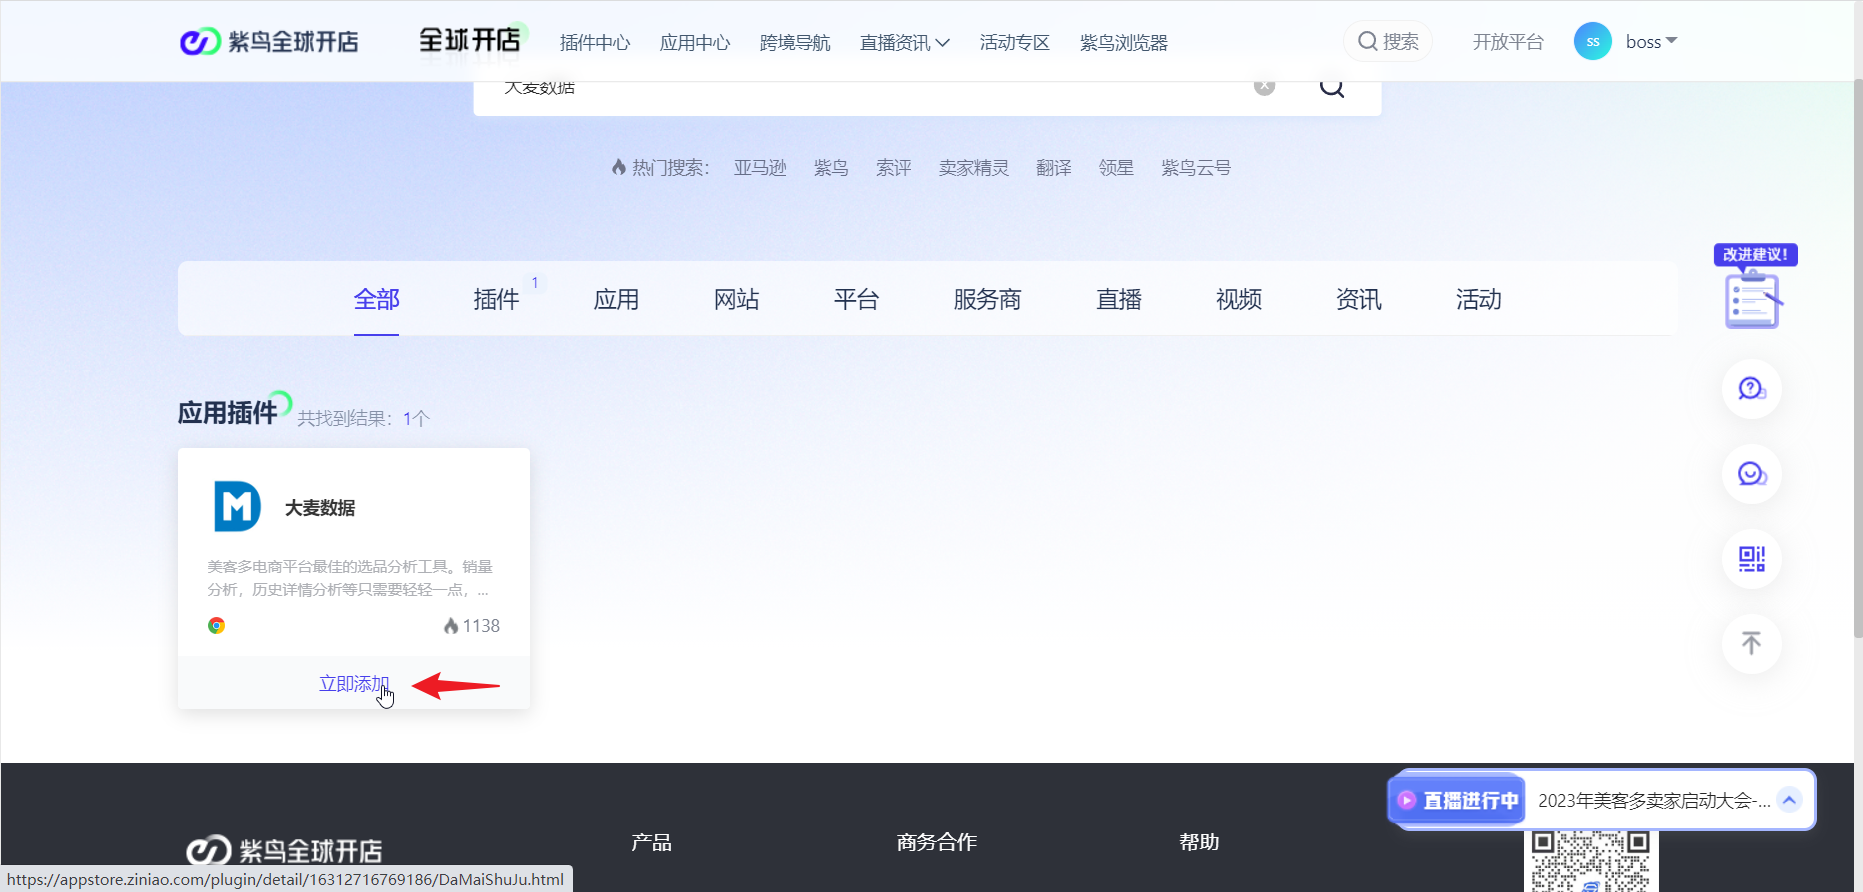Open the 2023年美客多卖家启动大会 live title

click(1654, 800)
